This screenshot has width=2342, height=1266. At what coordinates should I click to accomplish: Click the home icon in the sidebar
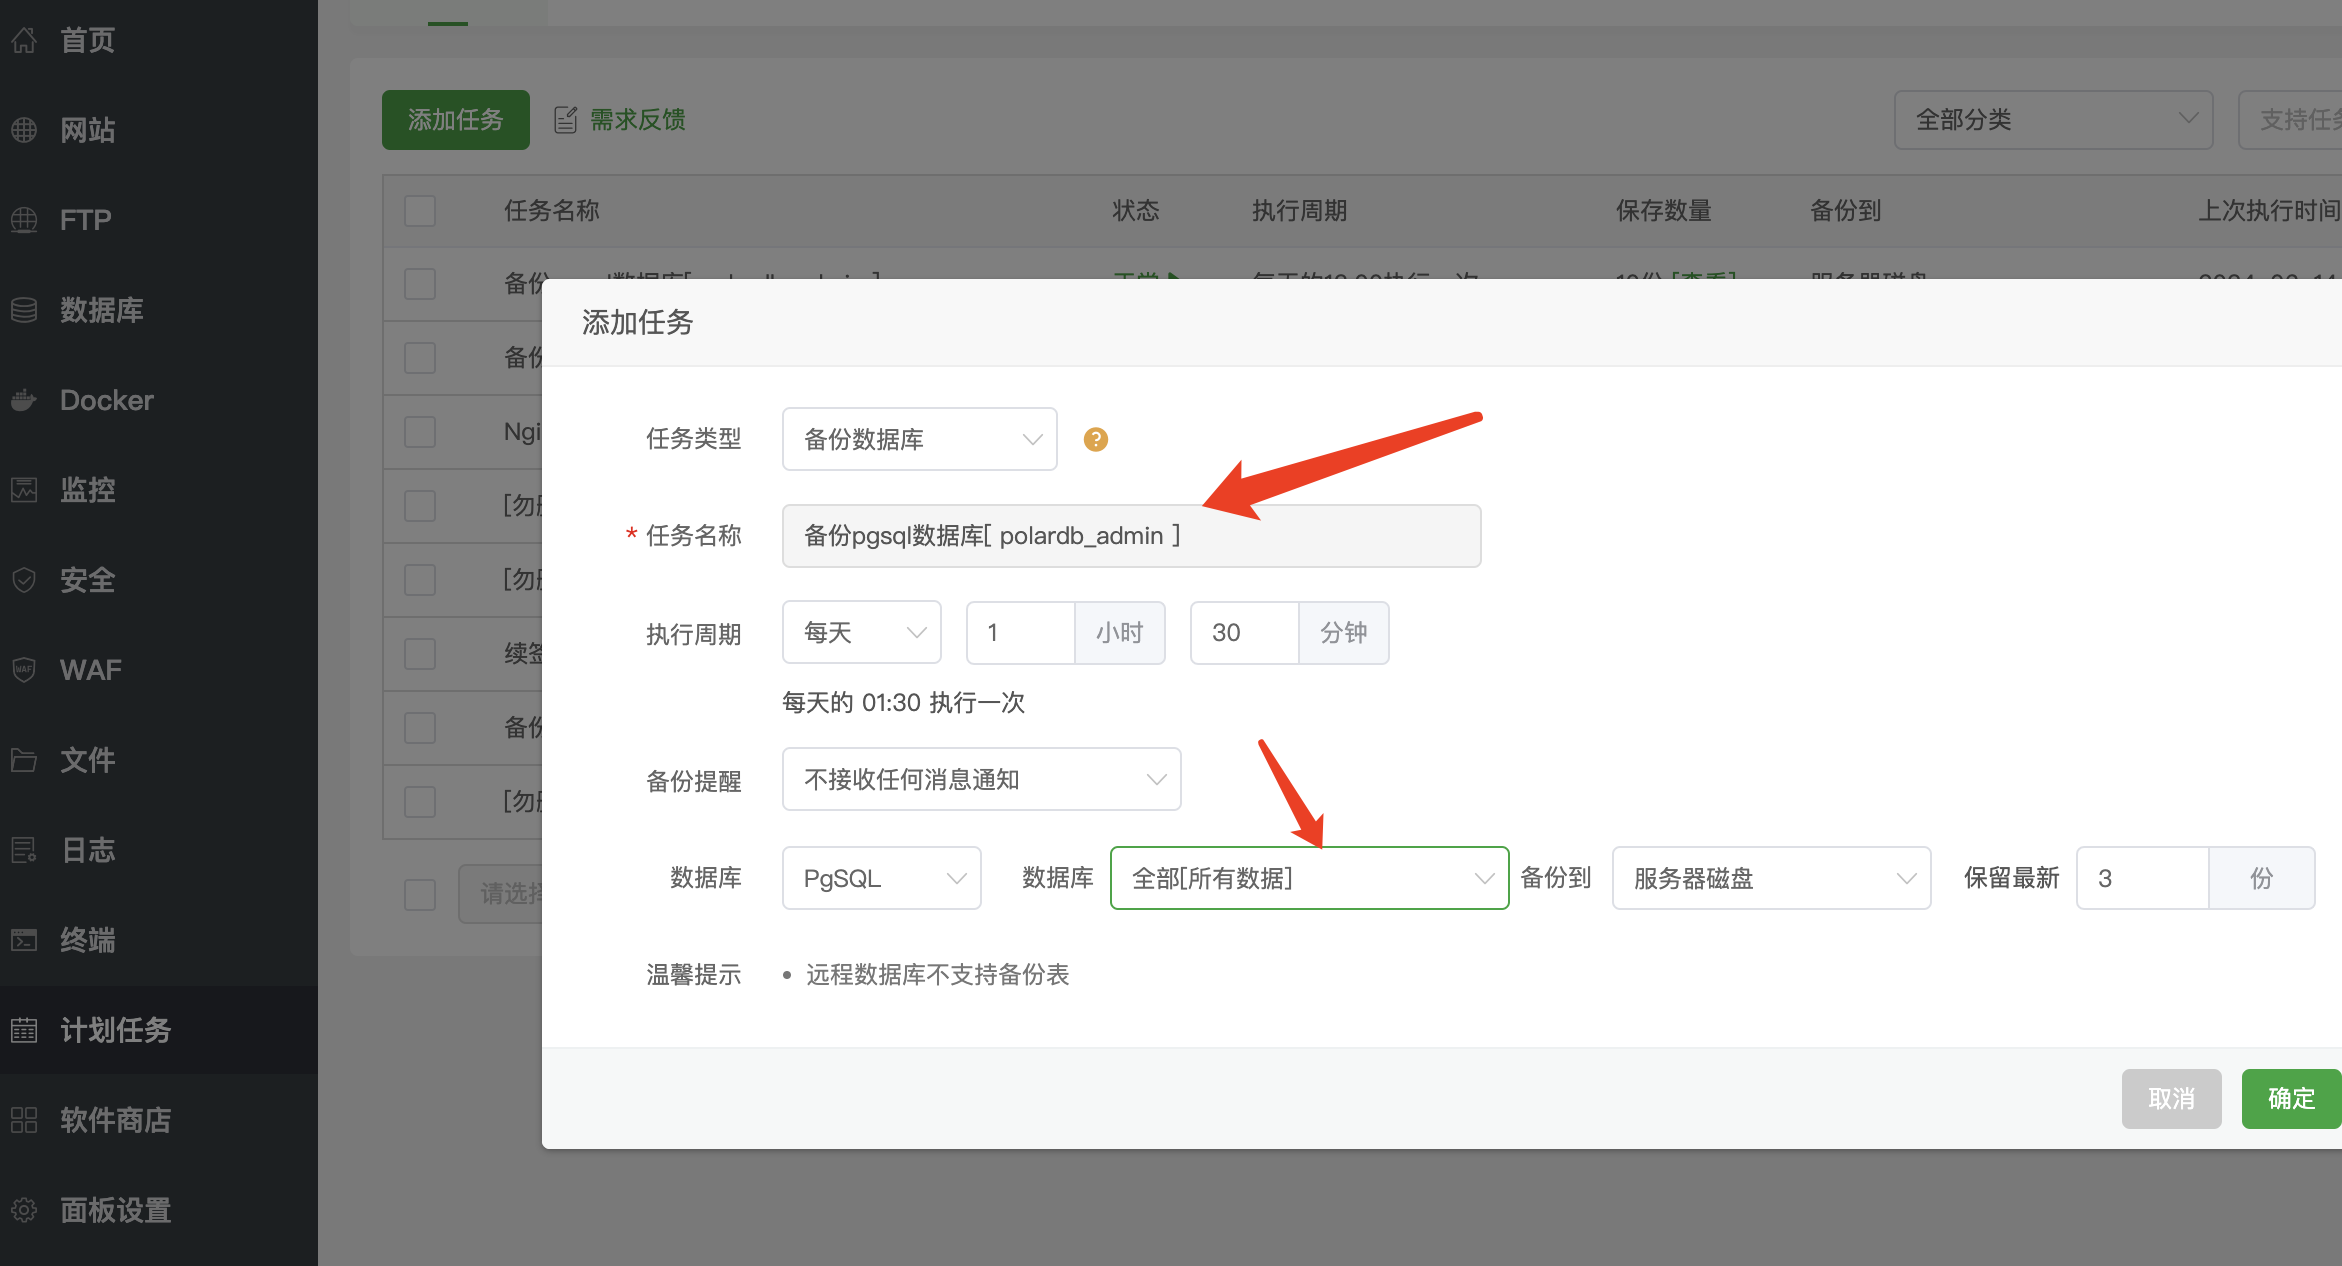(x=24, y=40)
